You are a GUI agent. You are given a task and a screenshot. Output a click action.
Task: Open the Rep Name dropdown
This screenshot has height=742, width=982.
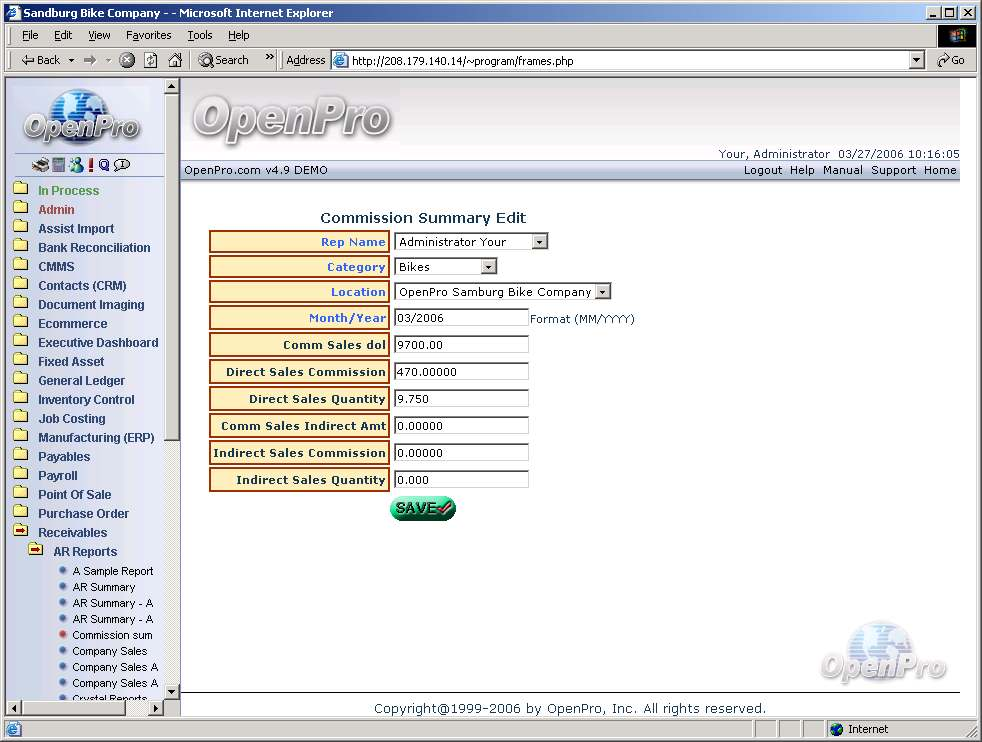pyautogui.click(x=540, y=242)
